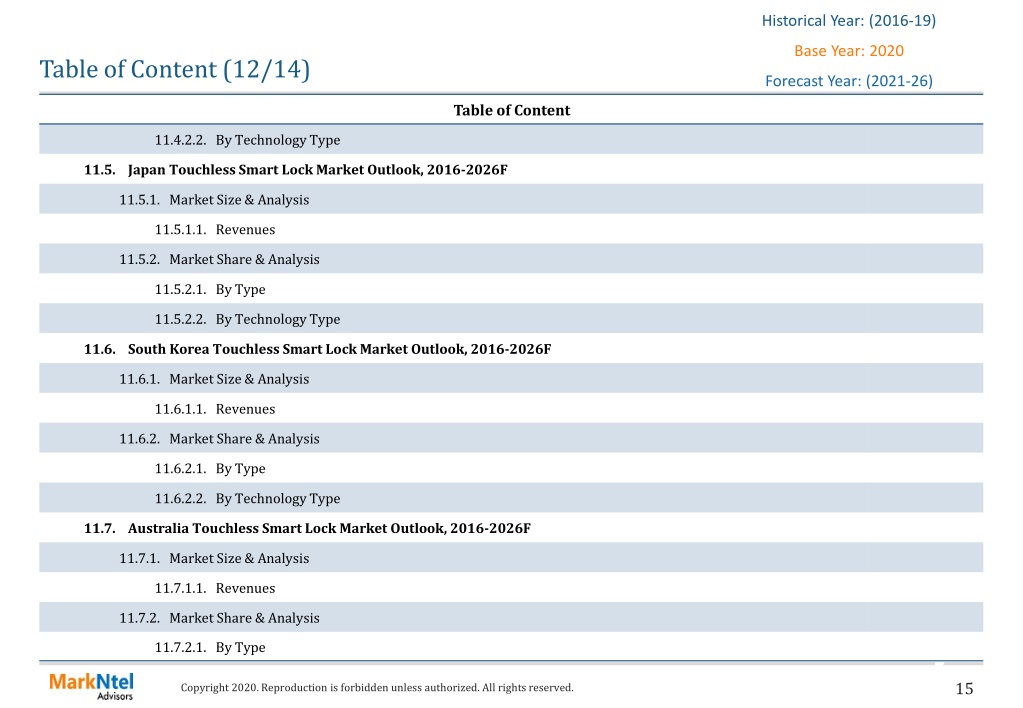Click page number 15
The image size is (1023, 708).
964,688
